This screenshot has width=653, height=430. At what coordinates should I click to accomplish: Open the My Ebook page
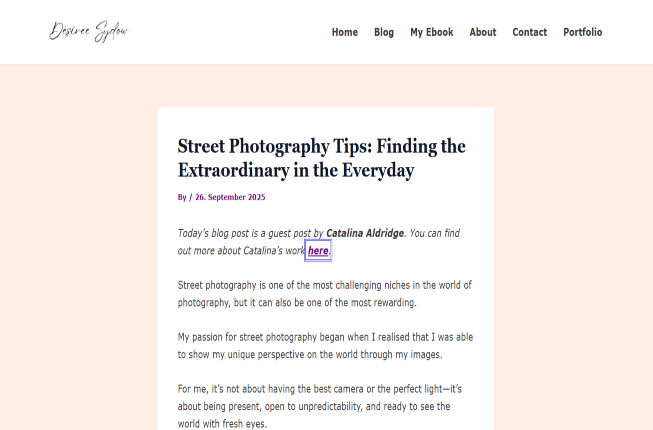[431, 32]
